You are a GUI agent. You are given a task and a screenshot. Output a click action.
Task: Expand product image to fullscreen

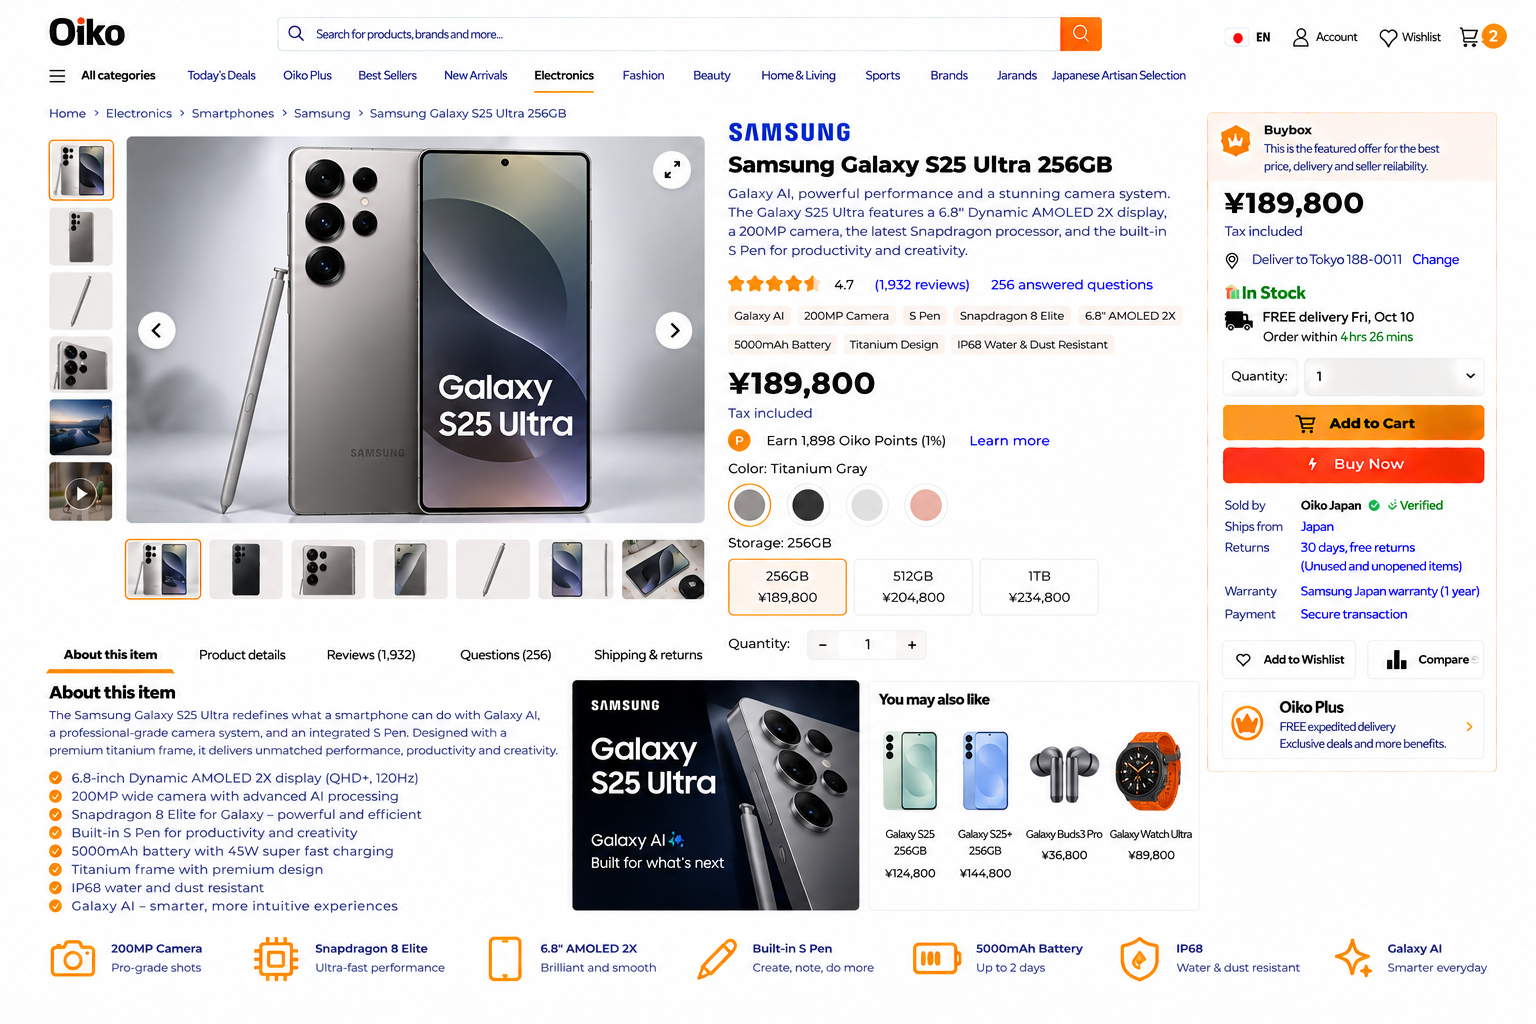[672, 170]
